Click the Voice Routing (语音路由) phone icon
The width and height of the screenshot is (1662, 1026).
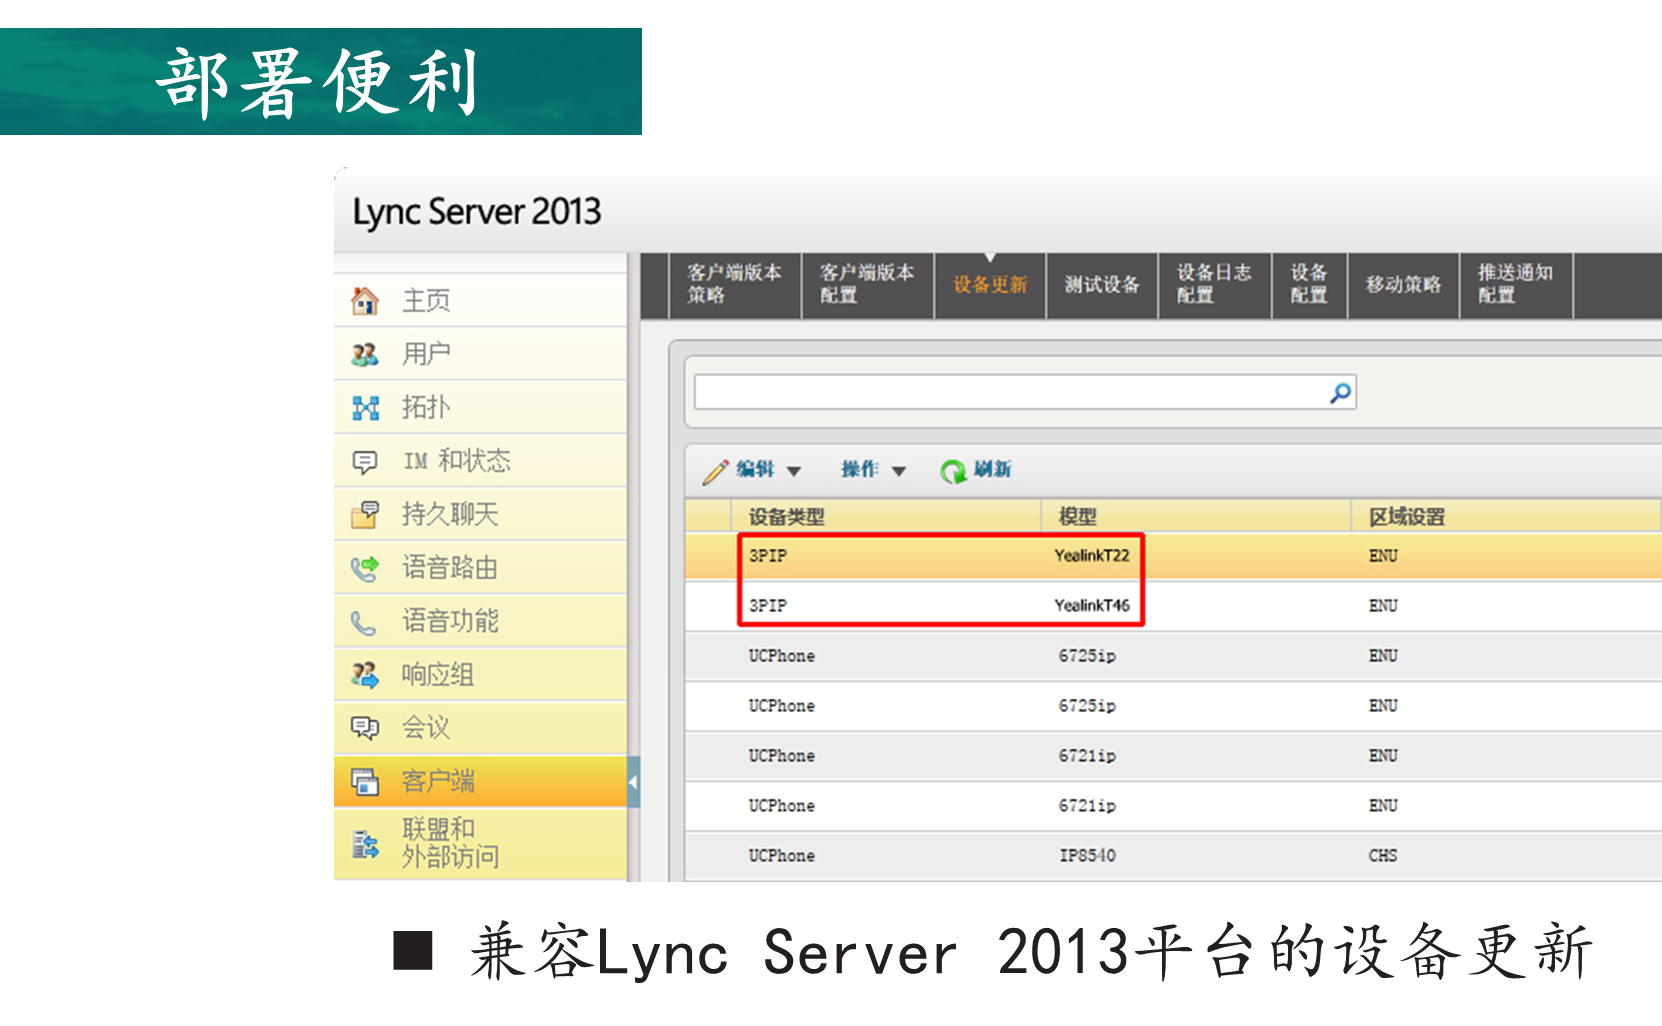tap(365, 568)
